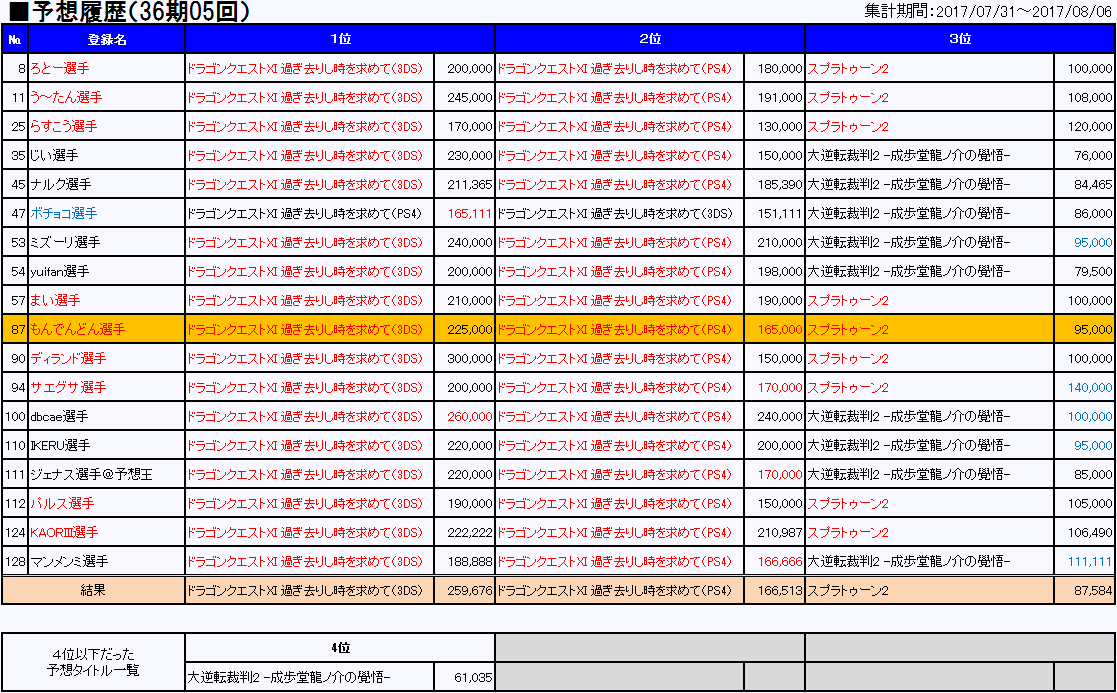This screenshot has height=693, width=1117.
Task: Click the value 79,500
Action: [x=1093, y=271]
